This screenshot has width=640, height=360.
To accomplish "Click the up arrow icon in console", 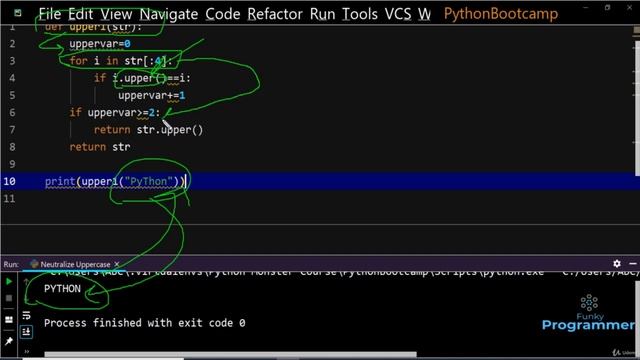I will (26, 282).
